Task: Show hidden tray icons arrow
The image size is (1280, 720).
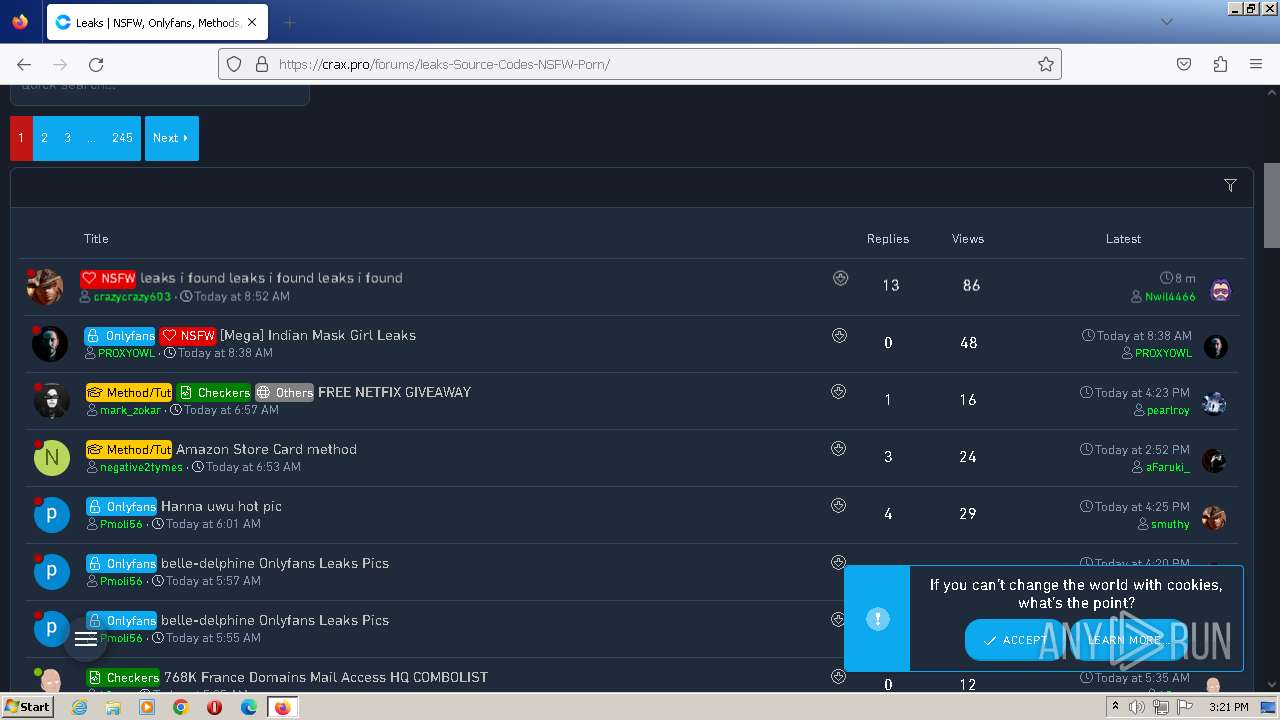Action: click(x=1115, y=707)
